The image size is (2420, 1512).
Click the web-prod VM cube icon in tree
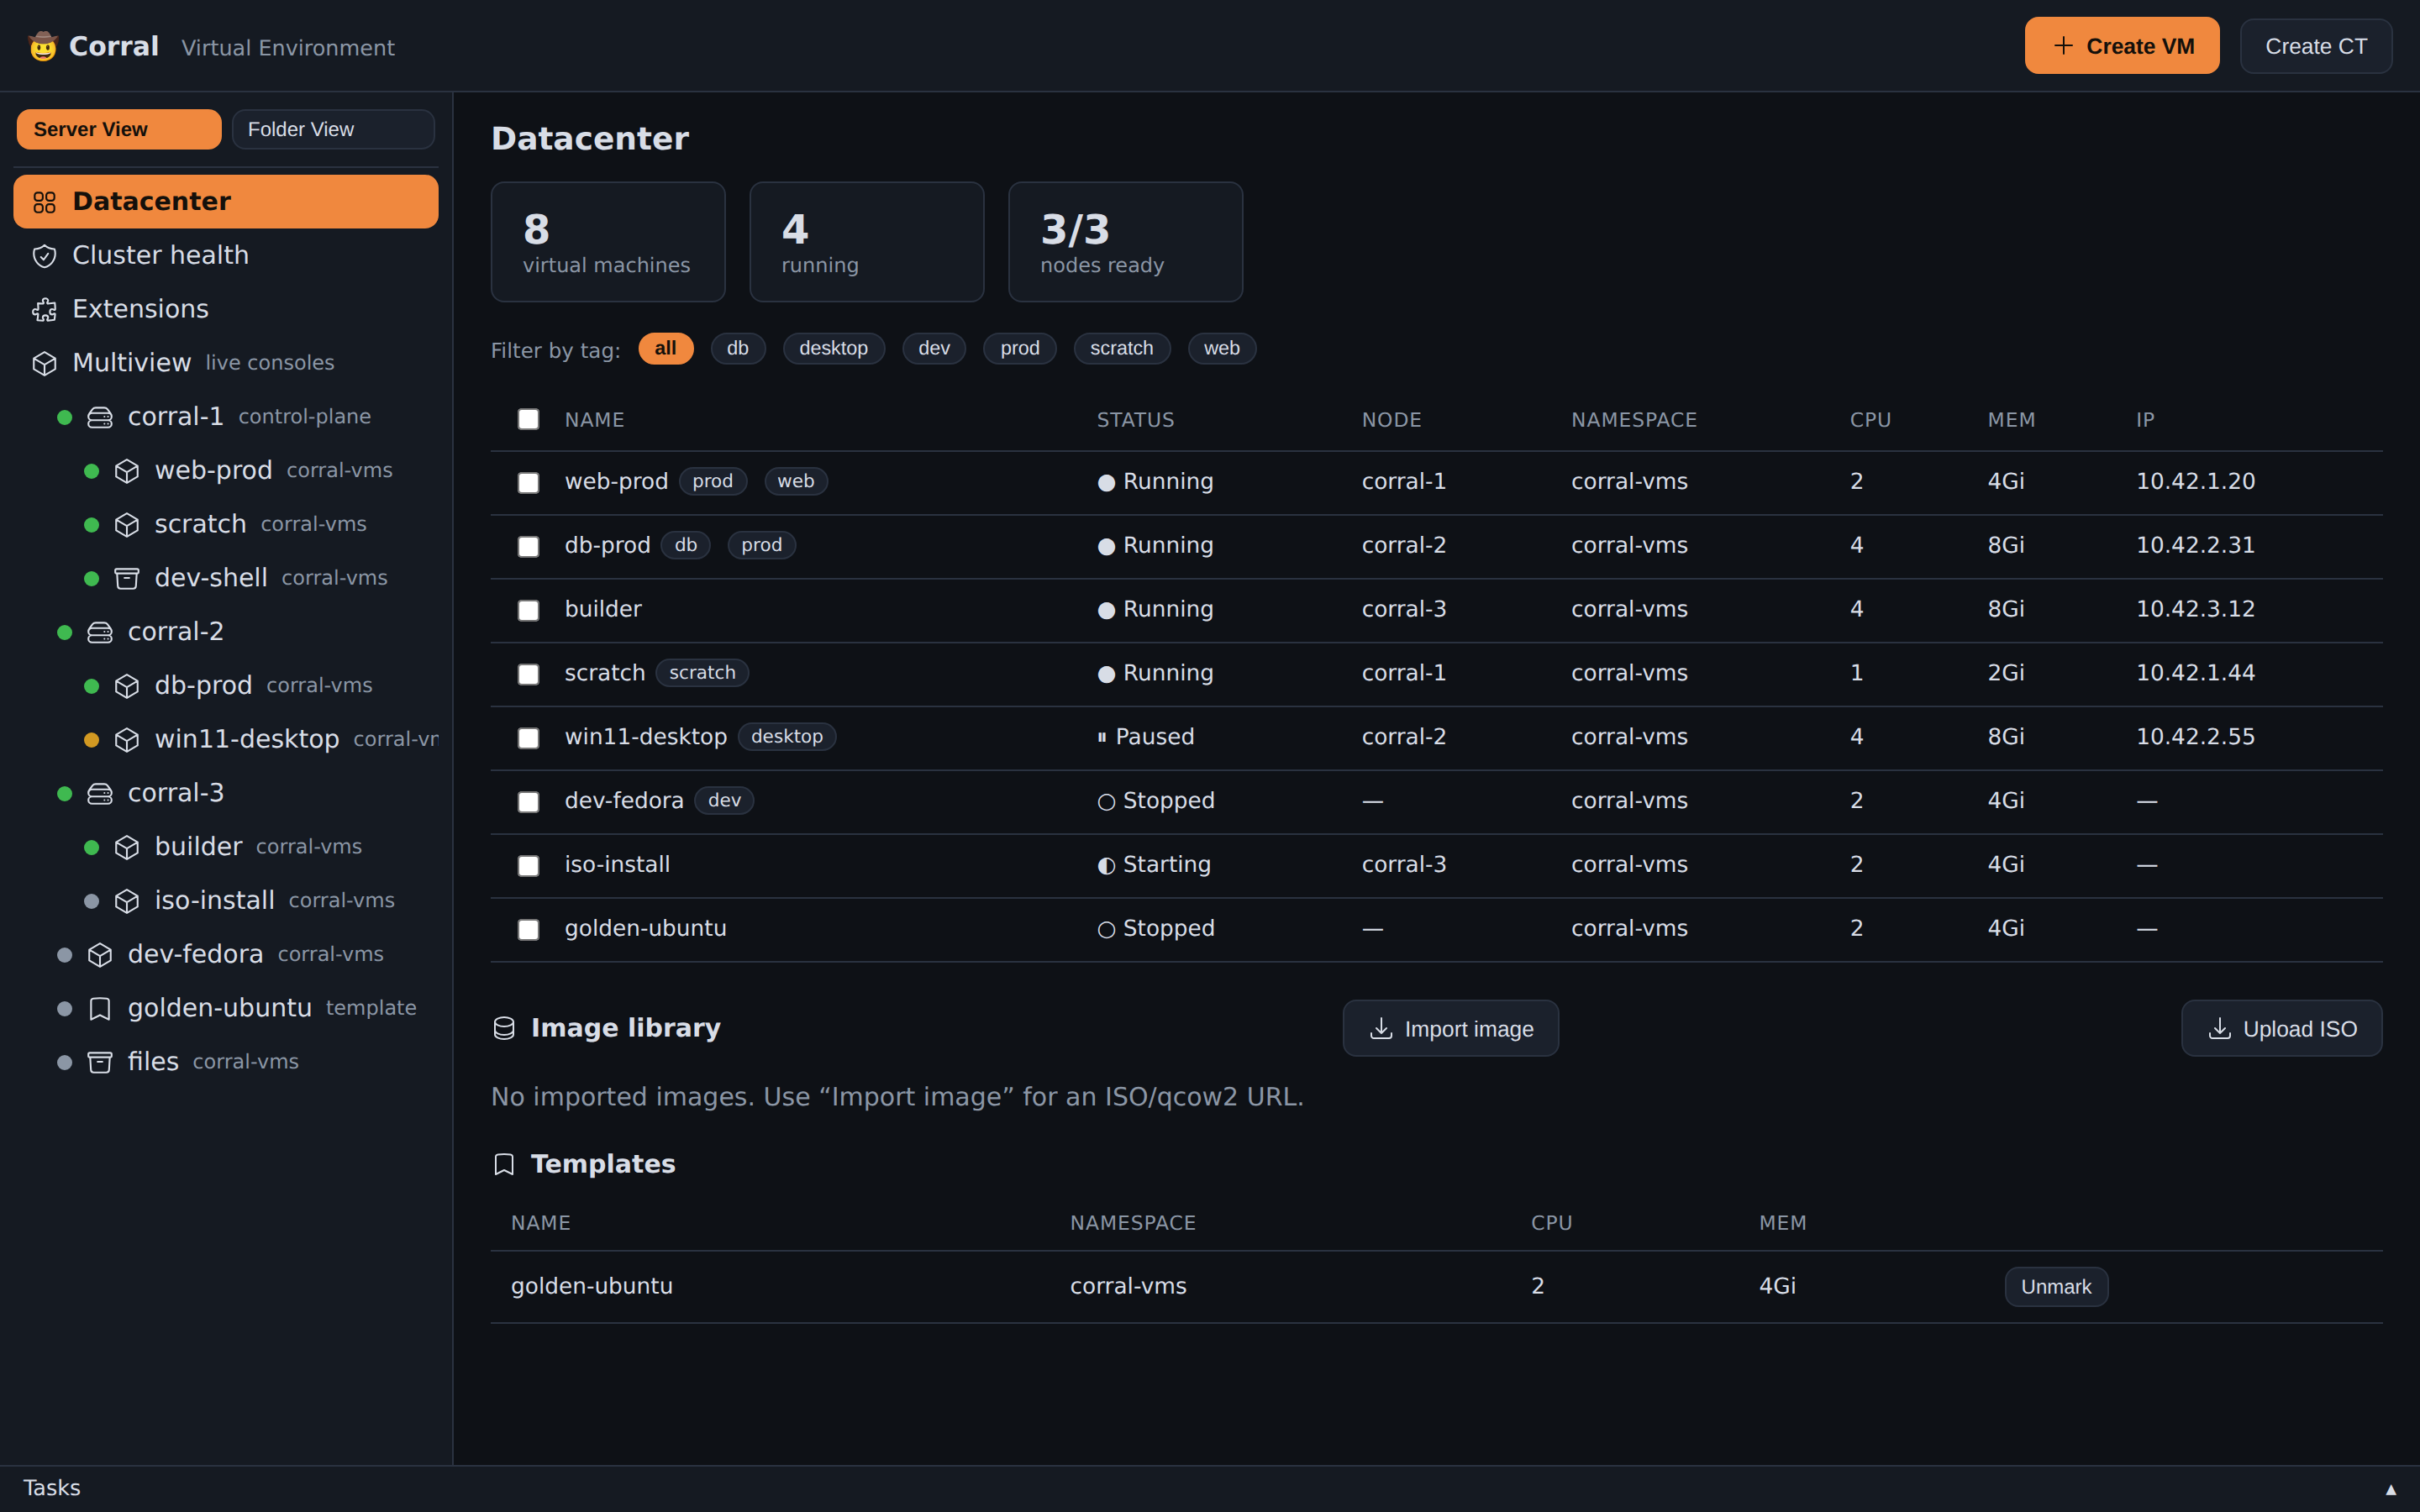pyautogui.click(x=127, y=471)
